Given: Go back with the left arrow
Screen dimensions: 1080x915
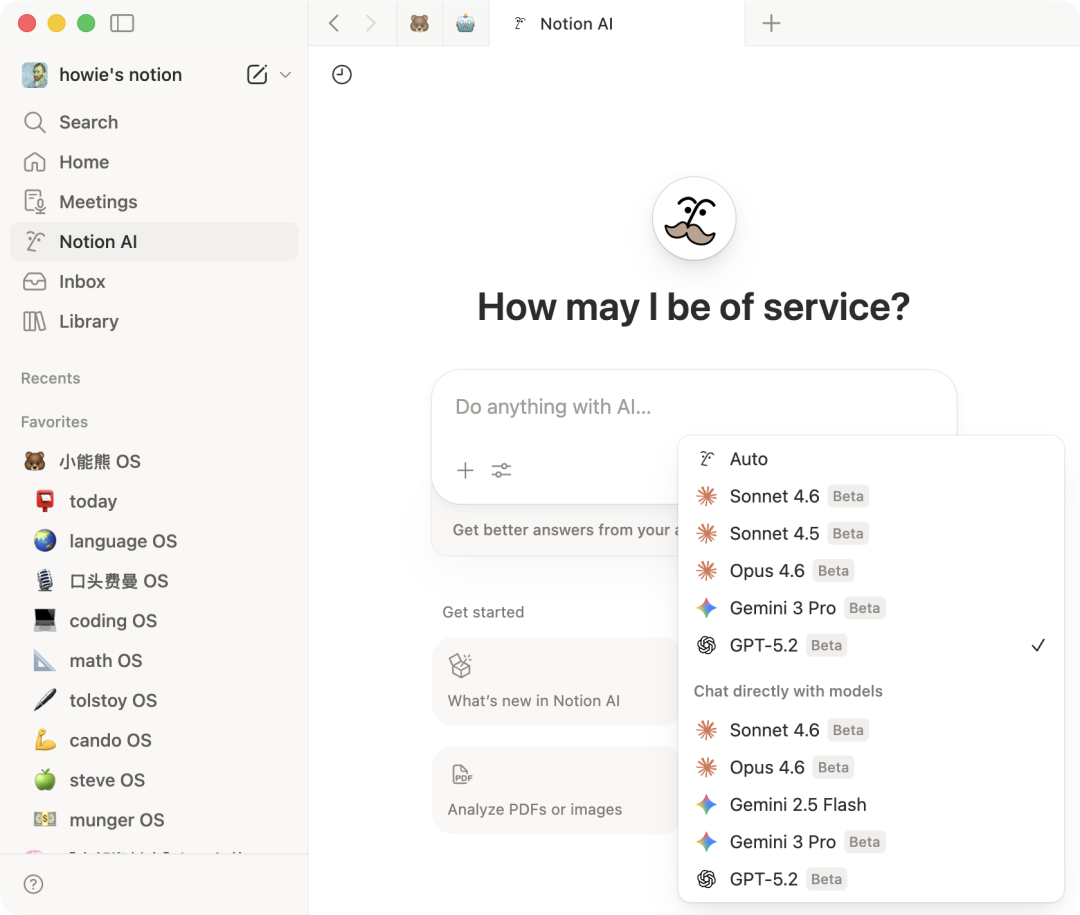Looking at the screenshot, I should tap(334, 23).
